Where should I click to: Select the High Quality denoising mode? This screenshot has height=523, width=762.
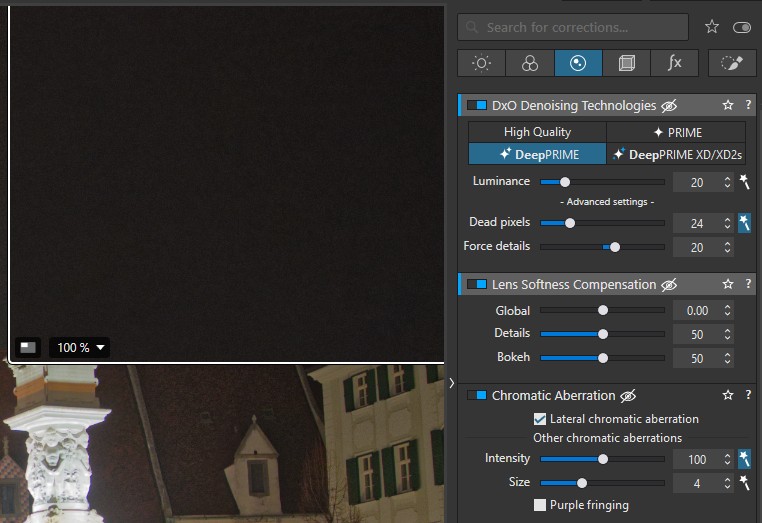point(537,132)
